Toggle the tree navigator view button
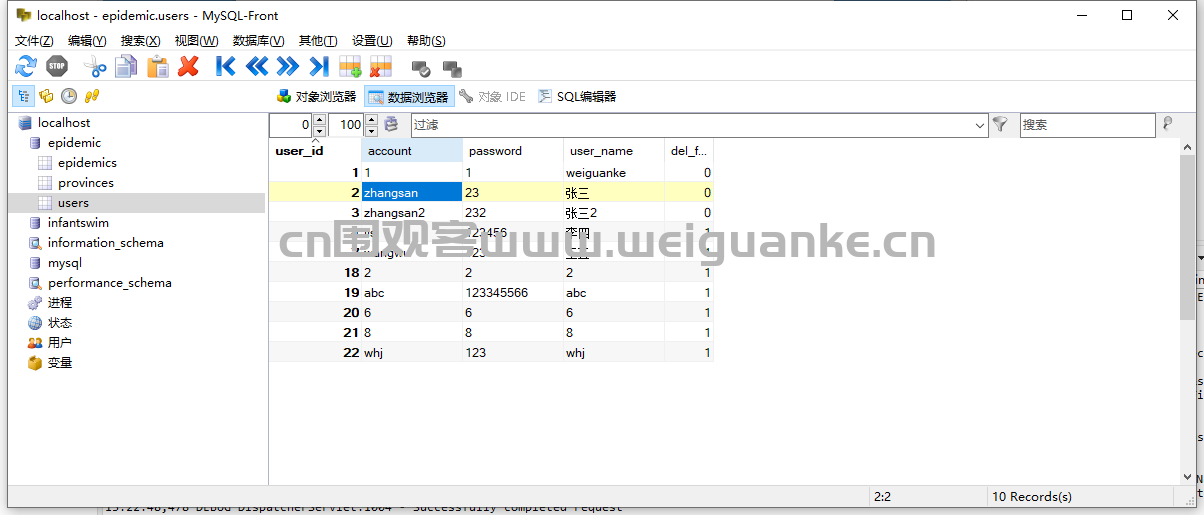Screen dimensions: 1204x515 tap(23, 96)
